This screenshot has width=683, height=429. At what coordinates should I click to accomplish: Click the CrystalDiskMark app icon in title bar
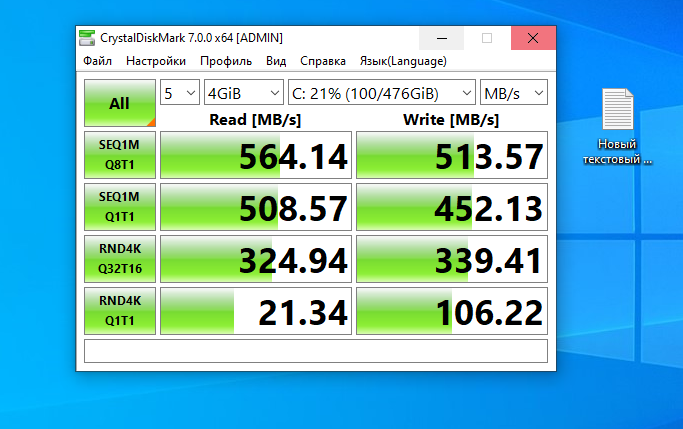pos(87,38)
